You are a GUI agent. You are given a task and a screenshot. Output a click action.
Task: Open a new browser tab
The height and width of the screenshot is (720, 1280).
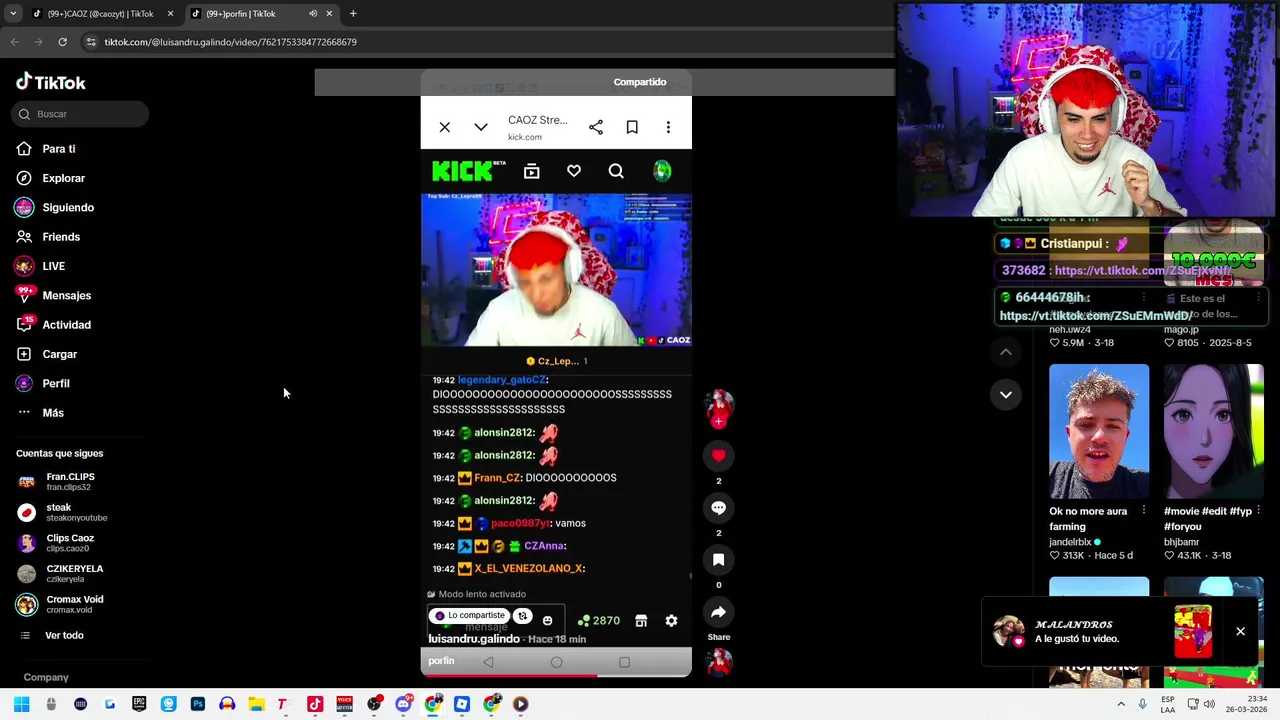(353, 14)
